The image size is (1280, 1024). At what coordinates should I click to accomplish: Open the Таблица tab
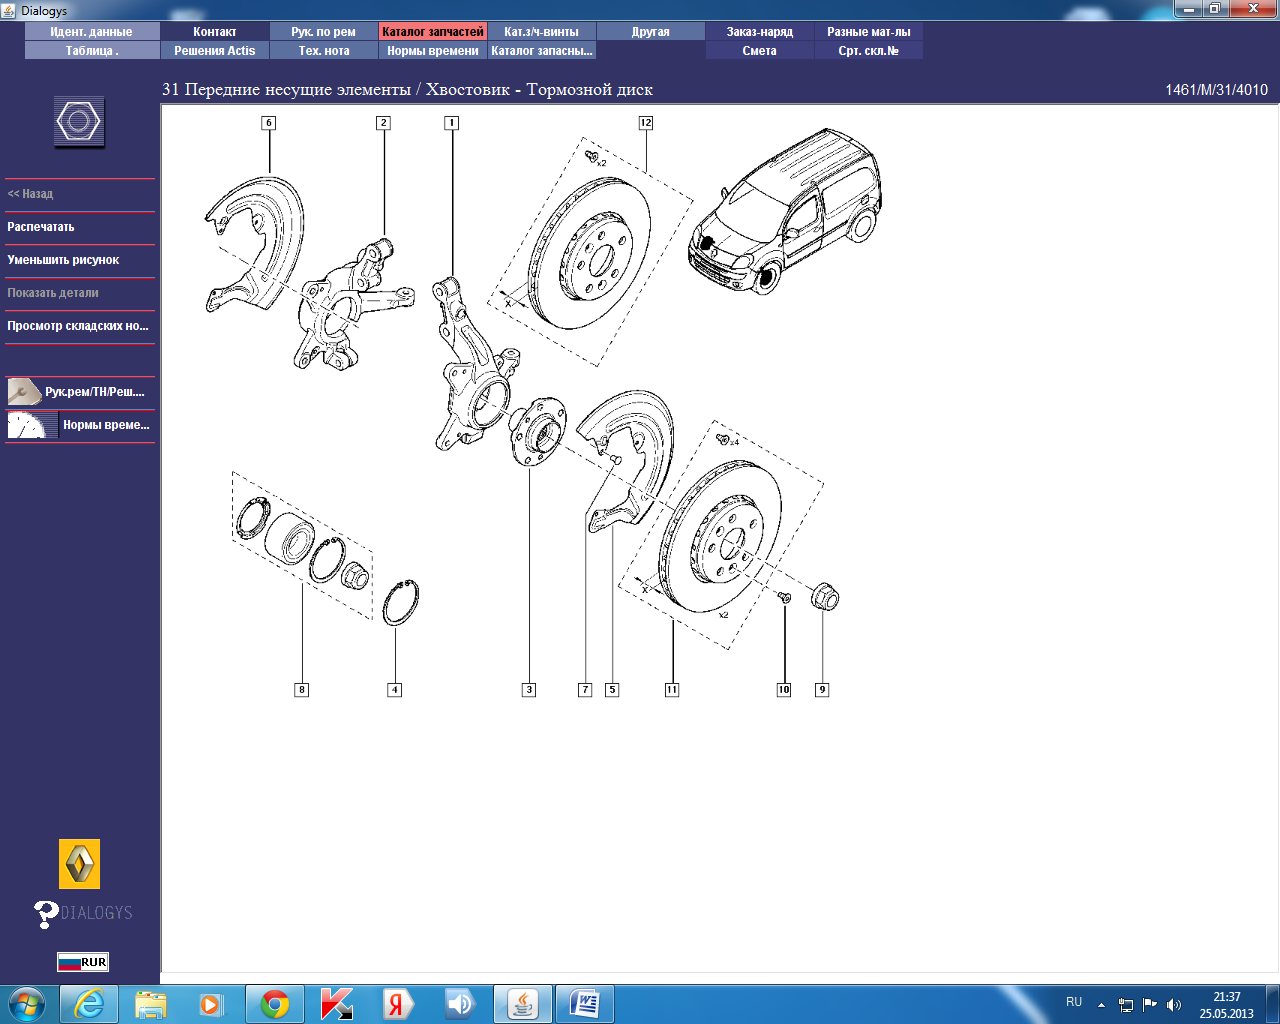pos(92,51)
